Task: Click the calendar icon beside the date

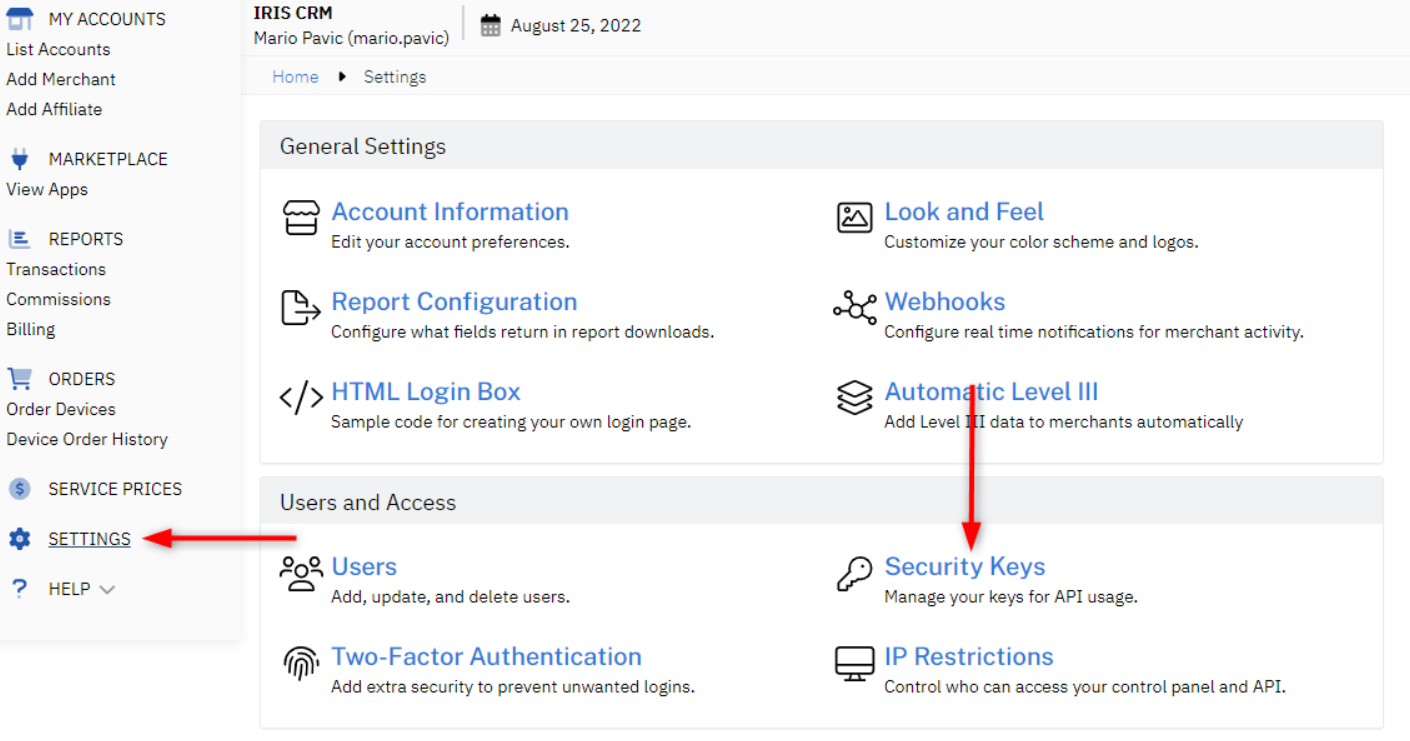Action: (490, 26)
